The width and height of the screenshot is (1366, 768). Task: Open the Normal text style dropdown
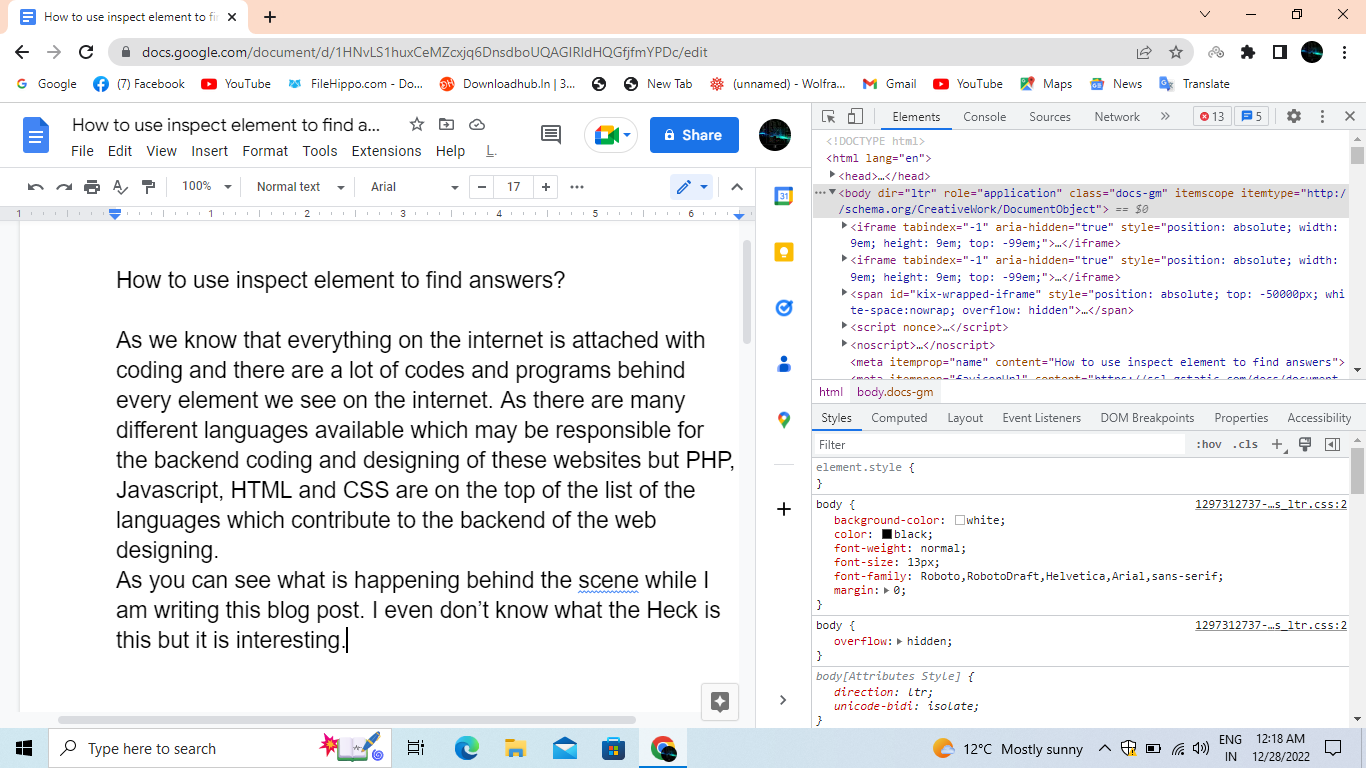[x=299, y=187]
